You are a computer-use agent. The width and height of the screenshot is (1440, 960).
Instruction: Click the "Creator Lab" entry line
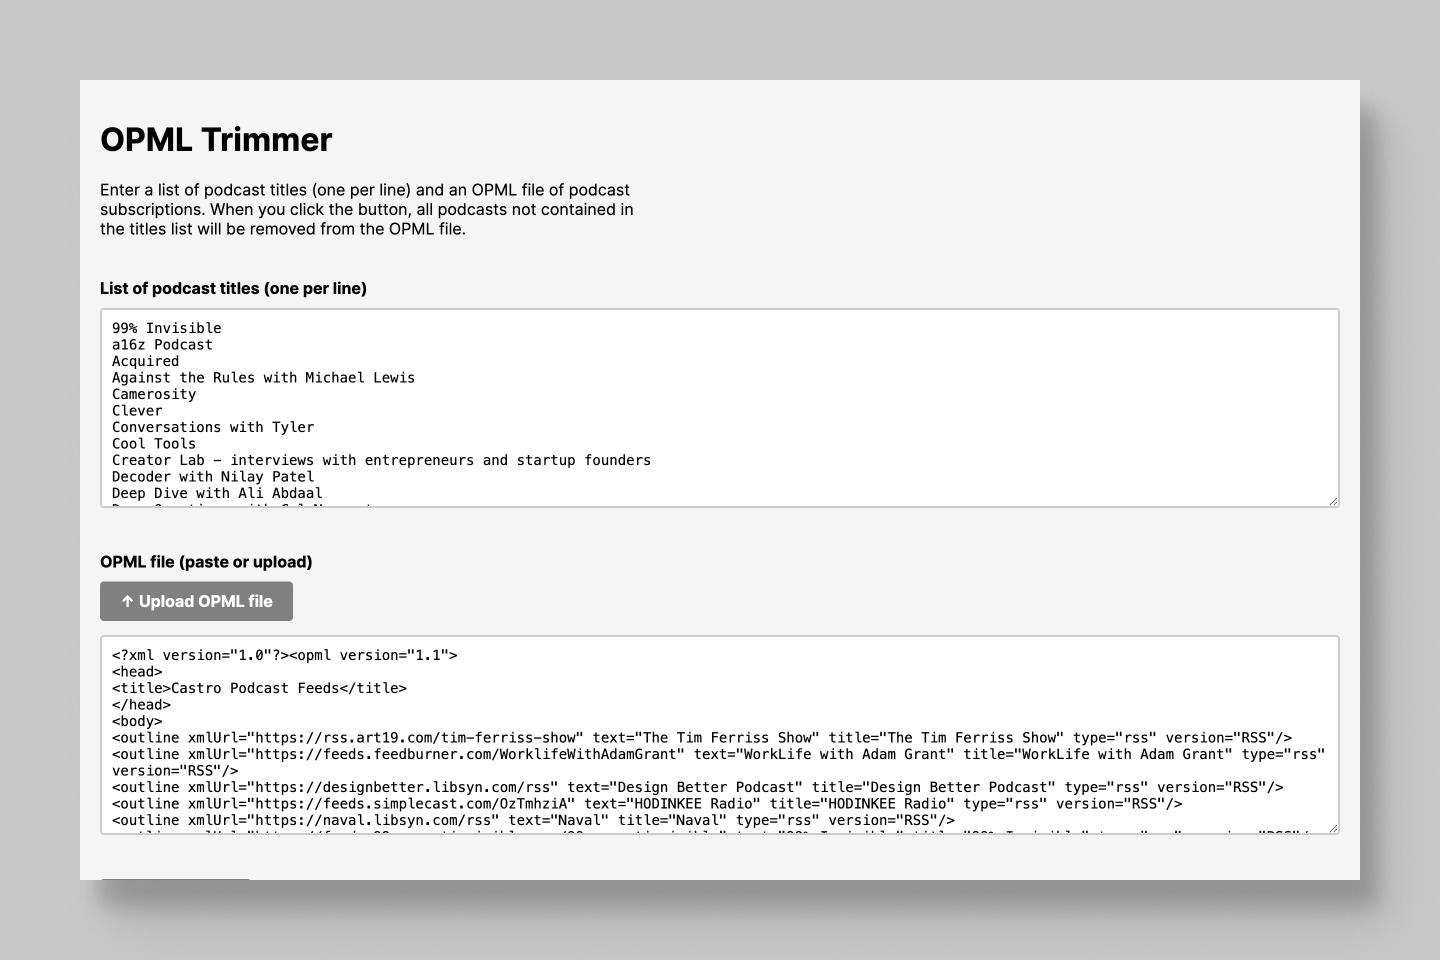(x=381, y=460)
